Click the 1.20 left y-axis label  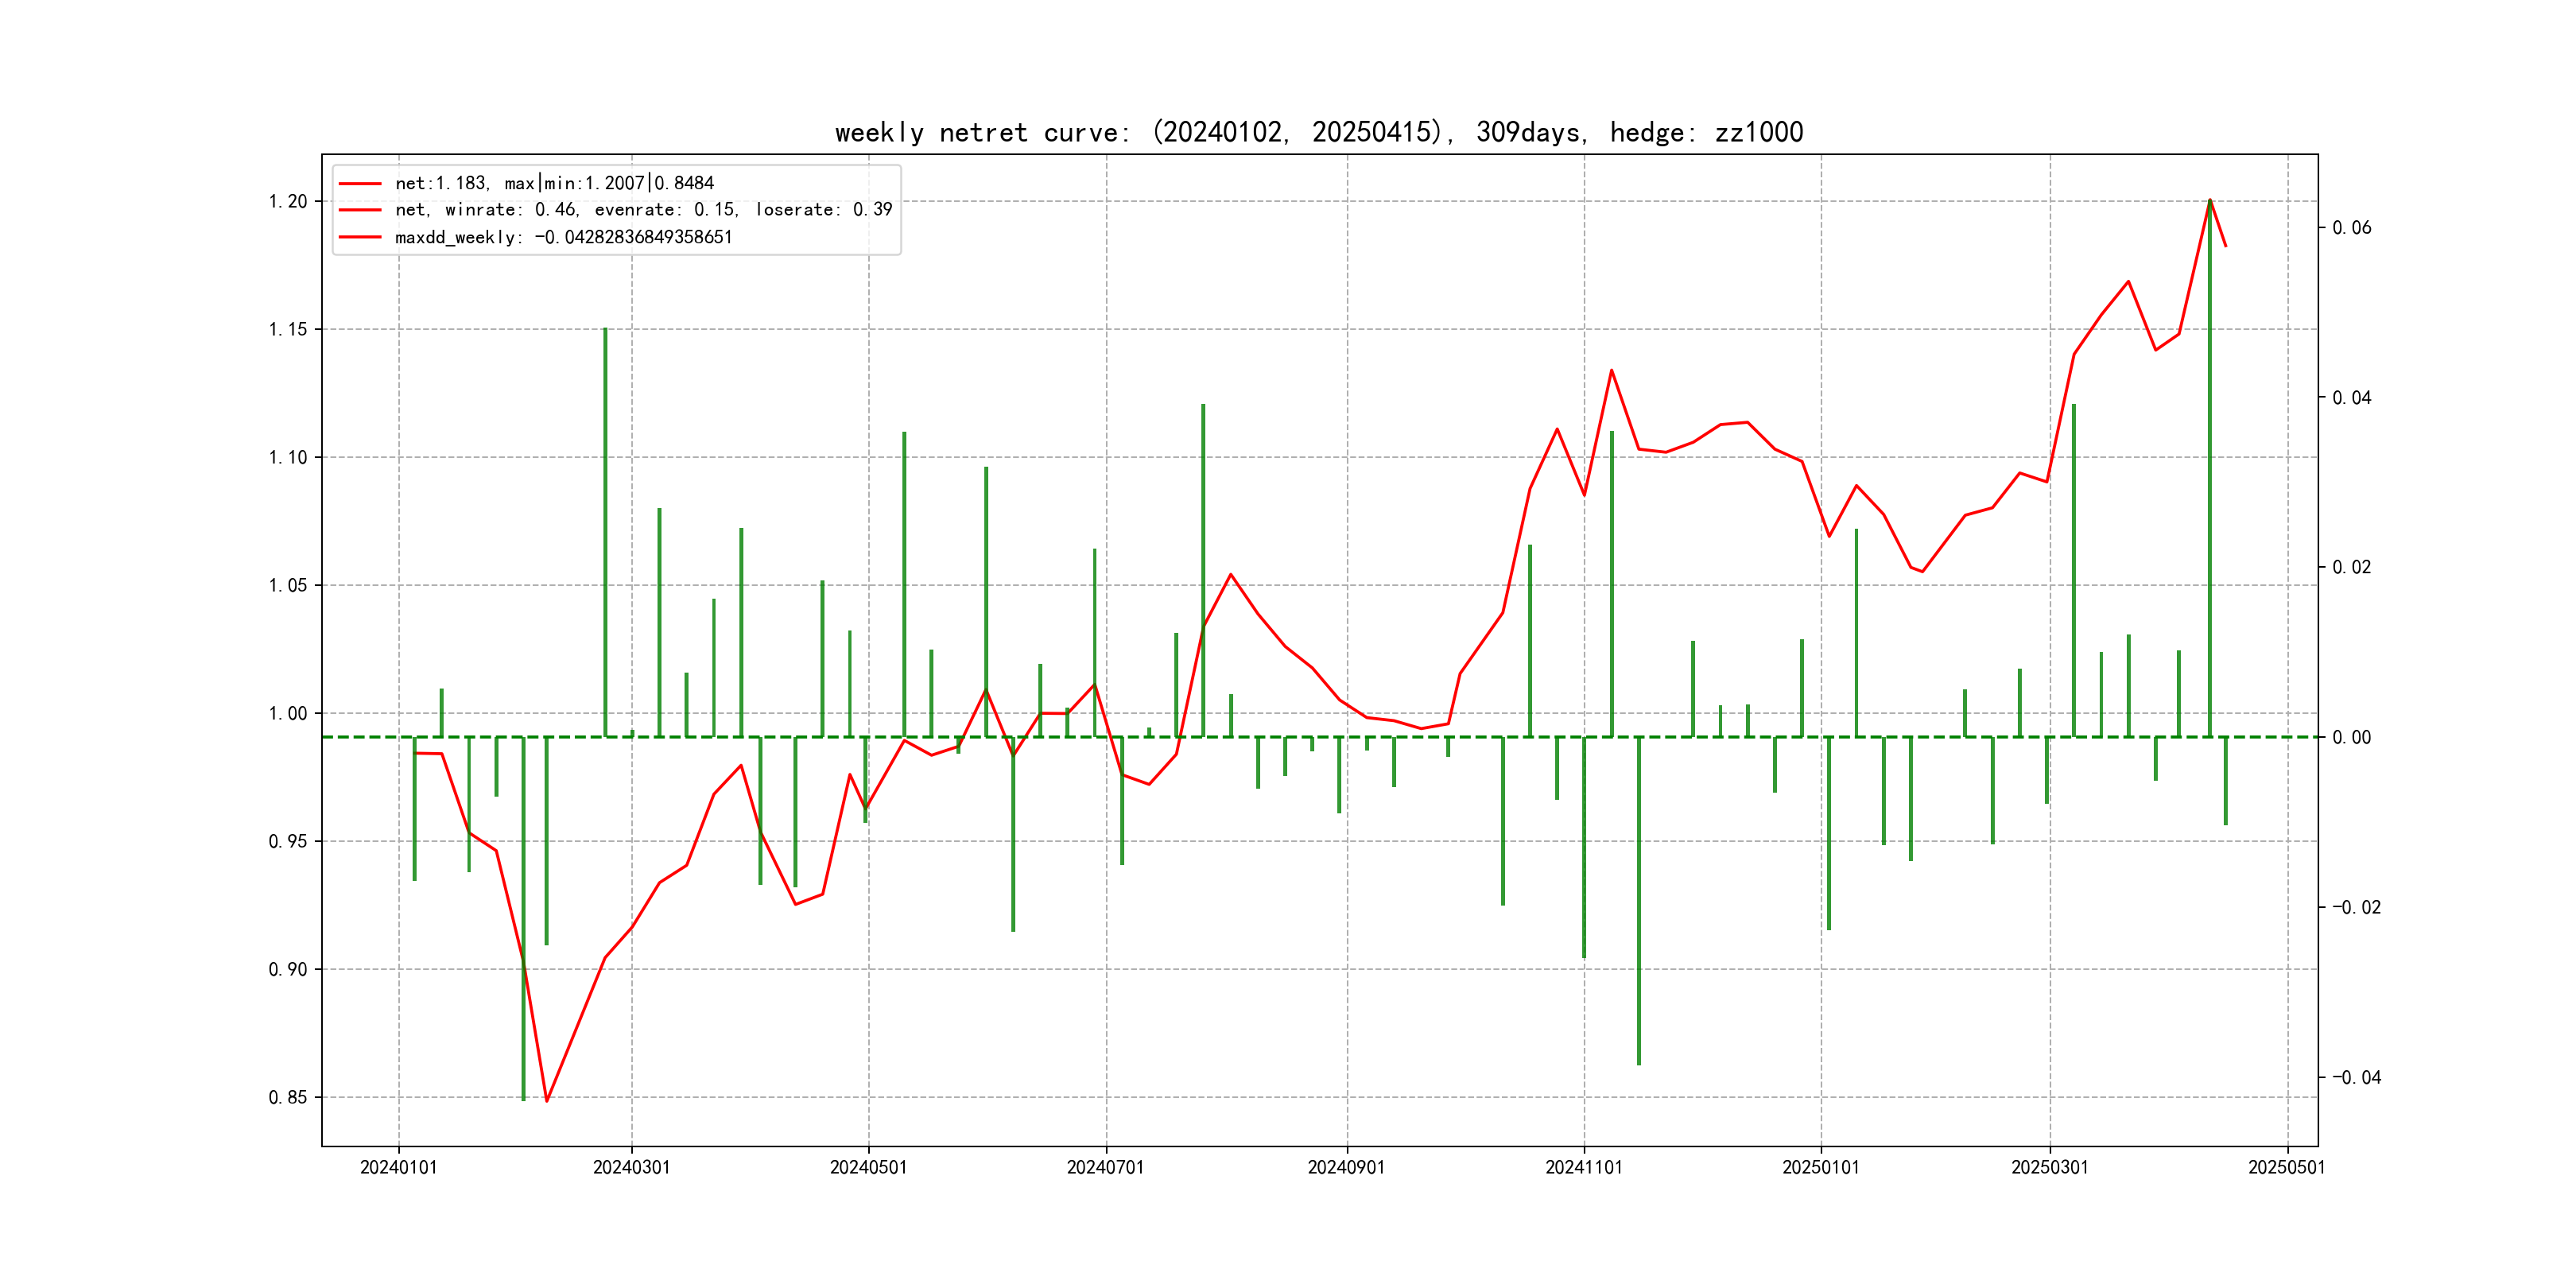[288, 202]
